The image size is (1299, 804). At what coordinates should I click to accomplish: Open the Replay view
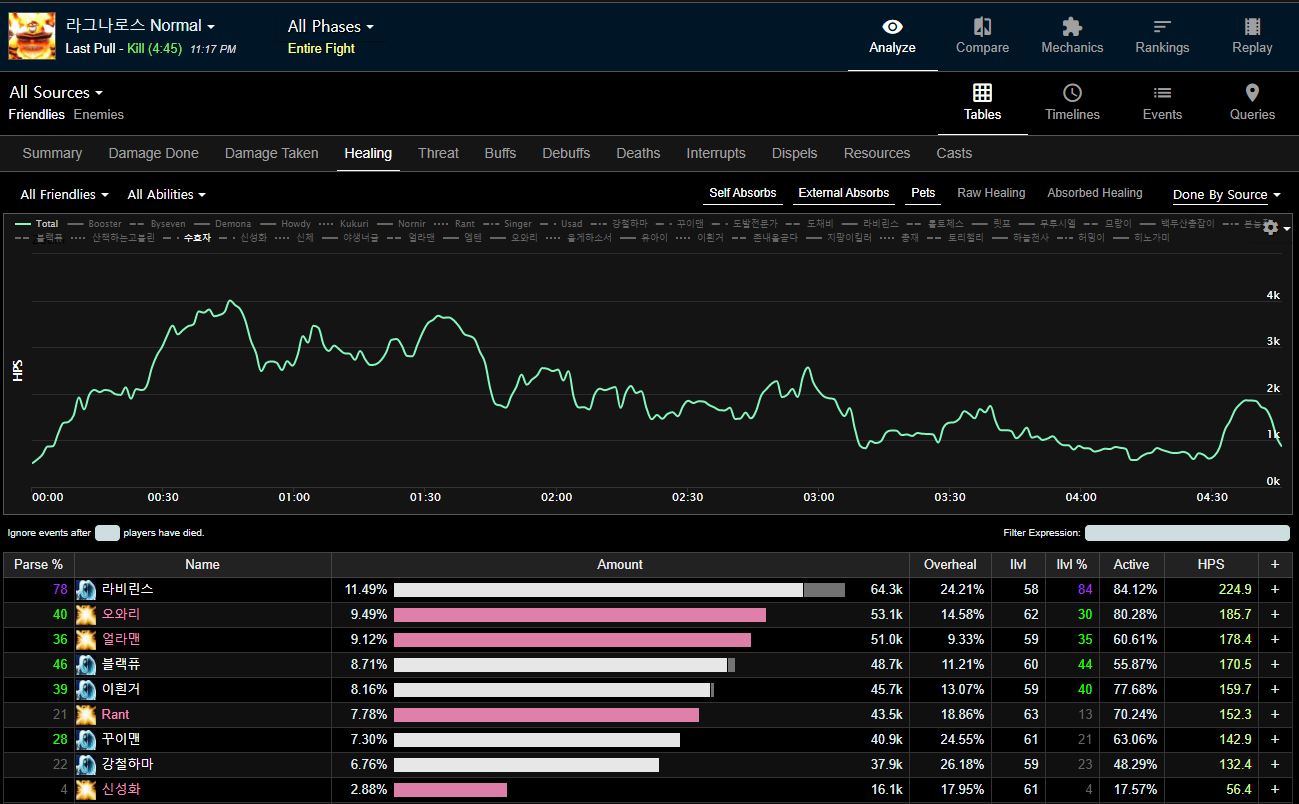click(x=1252, y=36)
